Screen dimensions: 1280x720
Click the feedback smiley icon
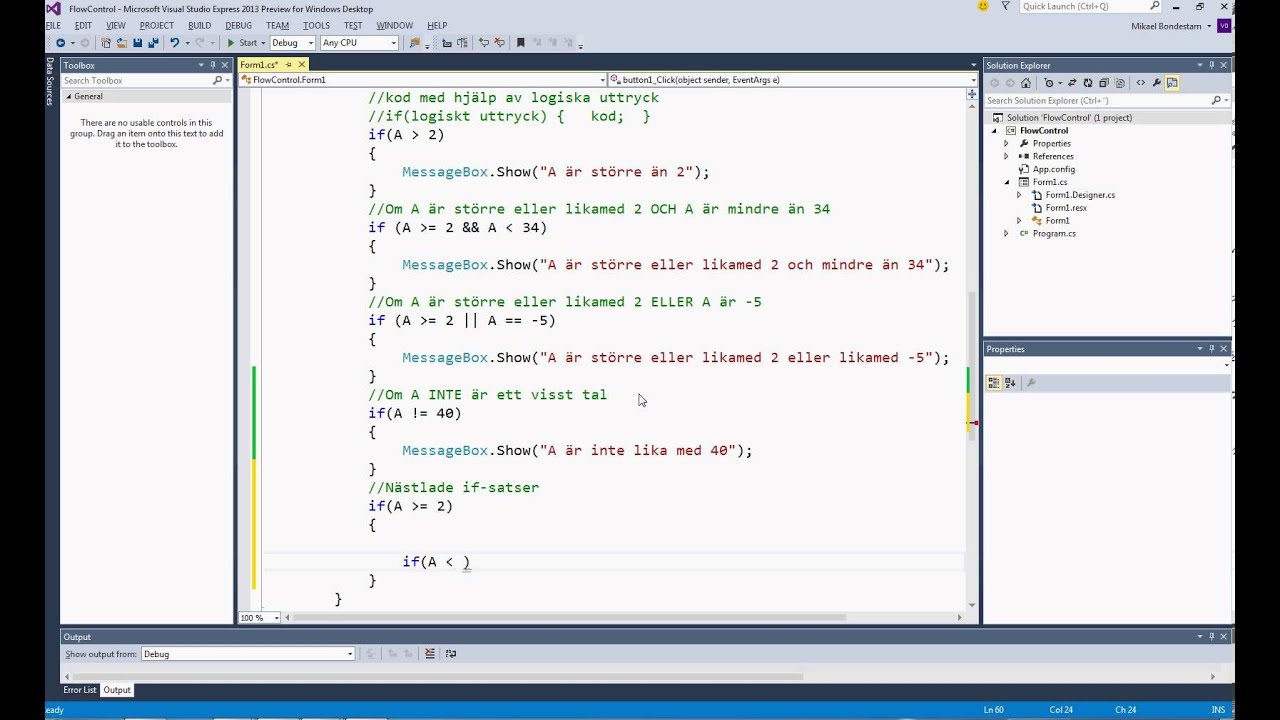[x=983, y=6]
